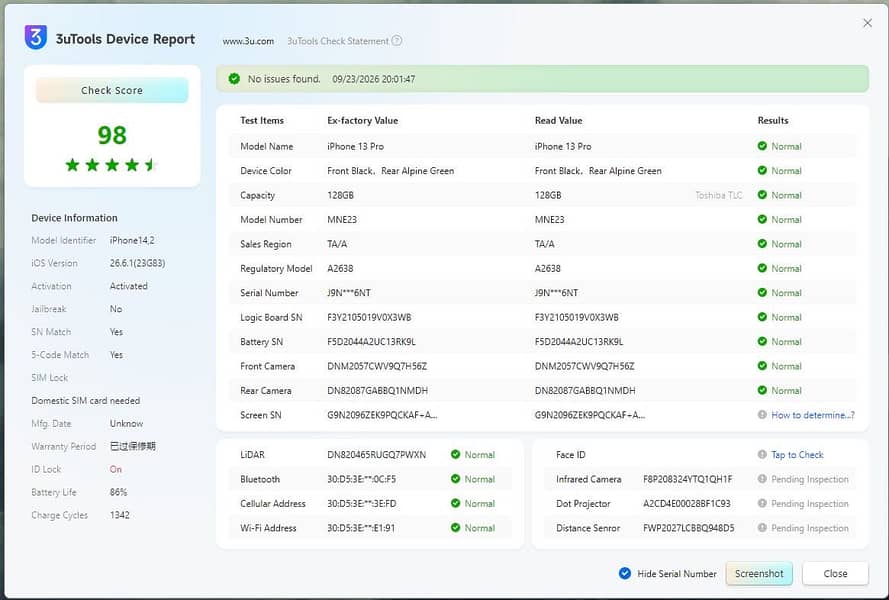Screen dimensions: 889x600
Task: Click the Bluetooth Normal status icon
Action: point(455,479)
